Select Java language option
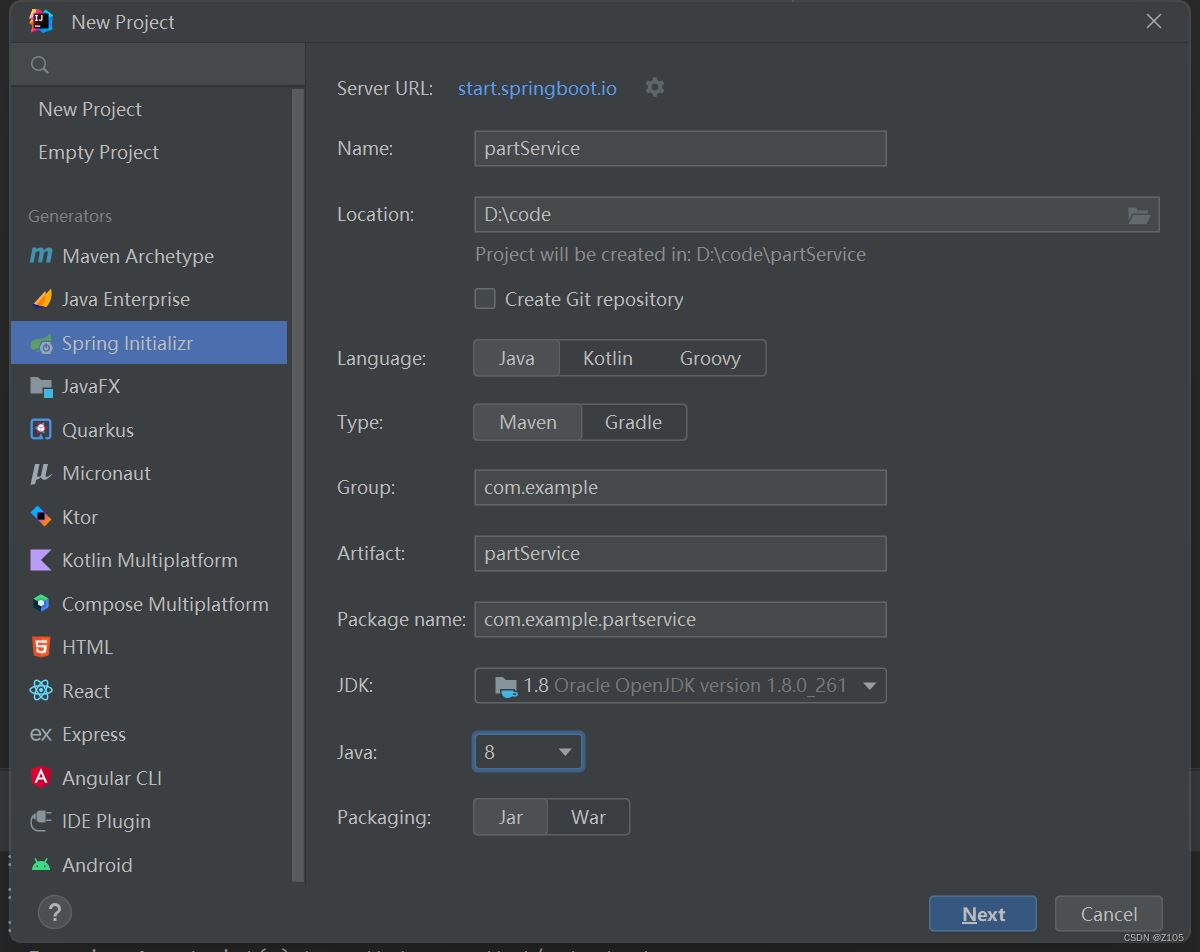The width and height of the screenshot is (1200, 952). (517, 358)
